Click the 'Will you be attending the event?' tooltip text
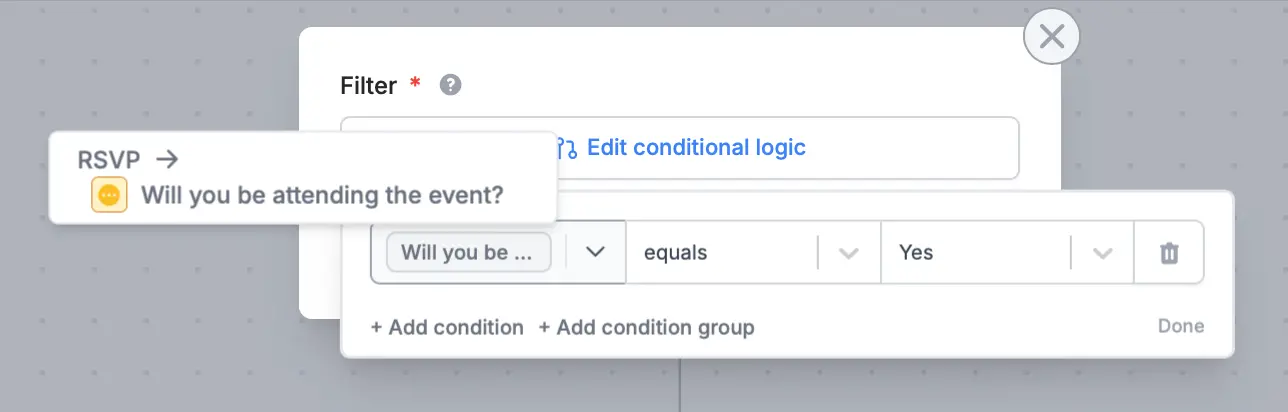Viewport: 1288px width, 412px height. pyautogui.click(x=322, y=195)
